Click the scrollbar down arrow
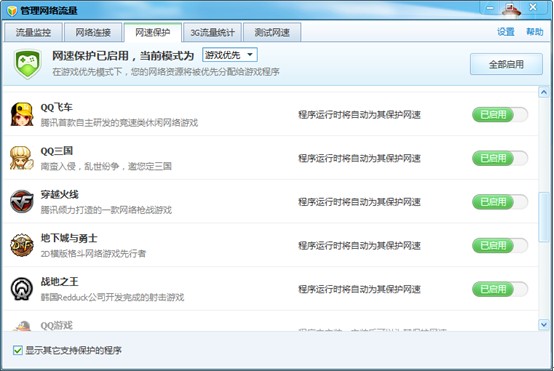The height and width of the screenshot is (371, 554). [543, 324]
